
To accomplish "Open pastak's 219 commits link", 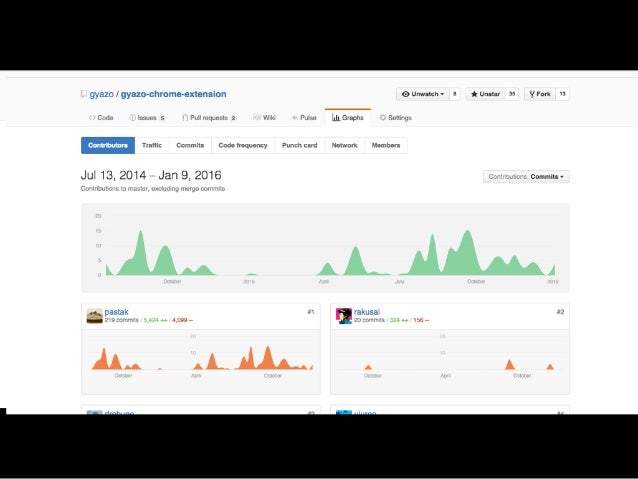I will (121, 320).
